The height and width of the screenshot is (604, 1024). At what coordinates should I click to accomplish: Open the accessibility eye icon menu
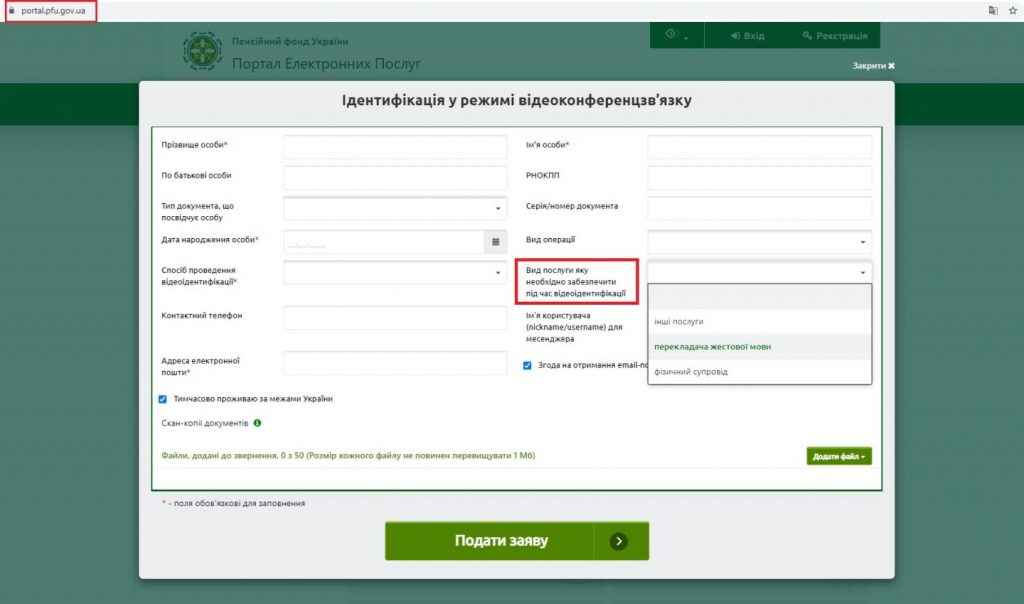pos(677,35)
